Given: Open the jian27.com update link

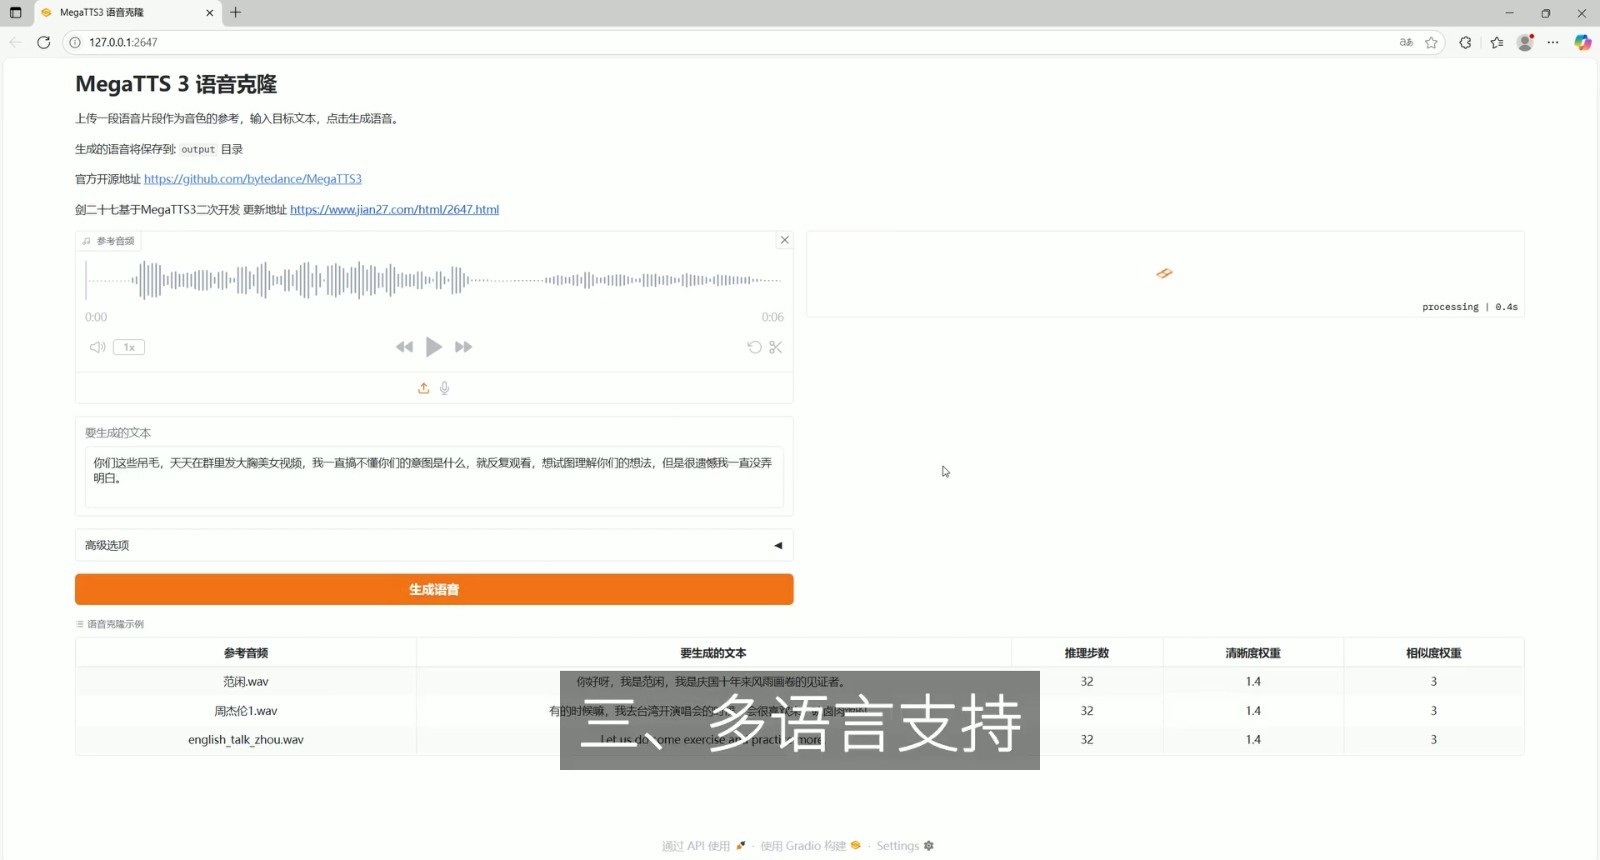Looking at the screenshot, I should 394,209.
